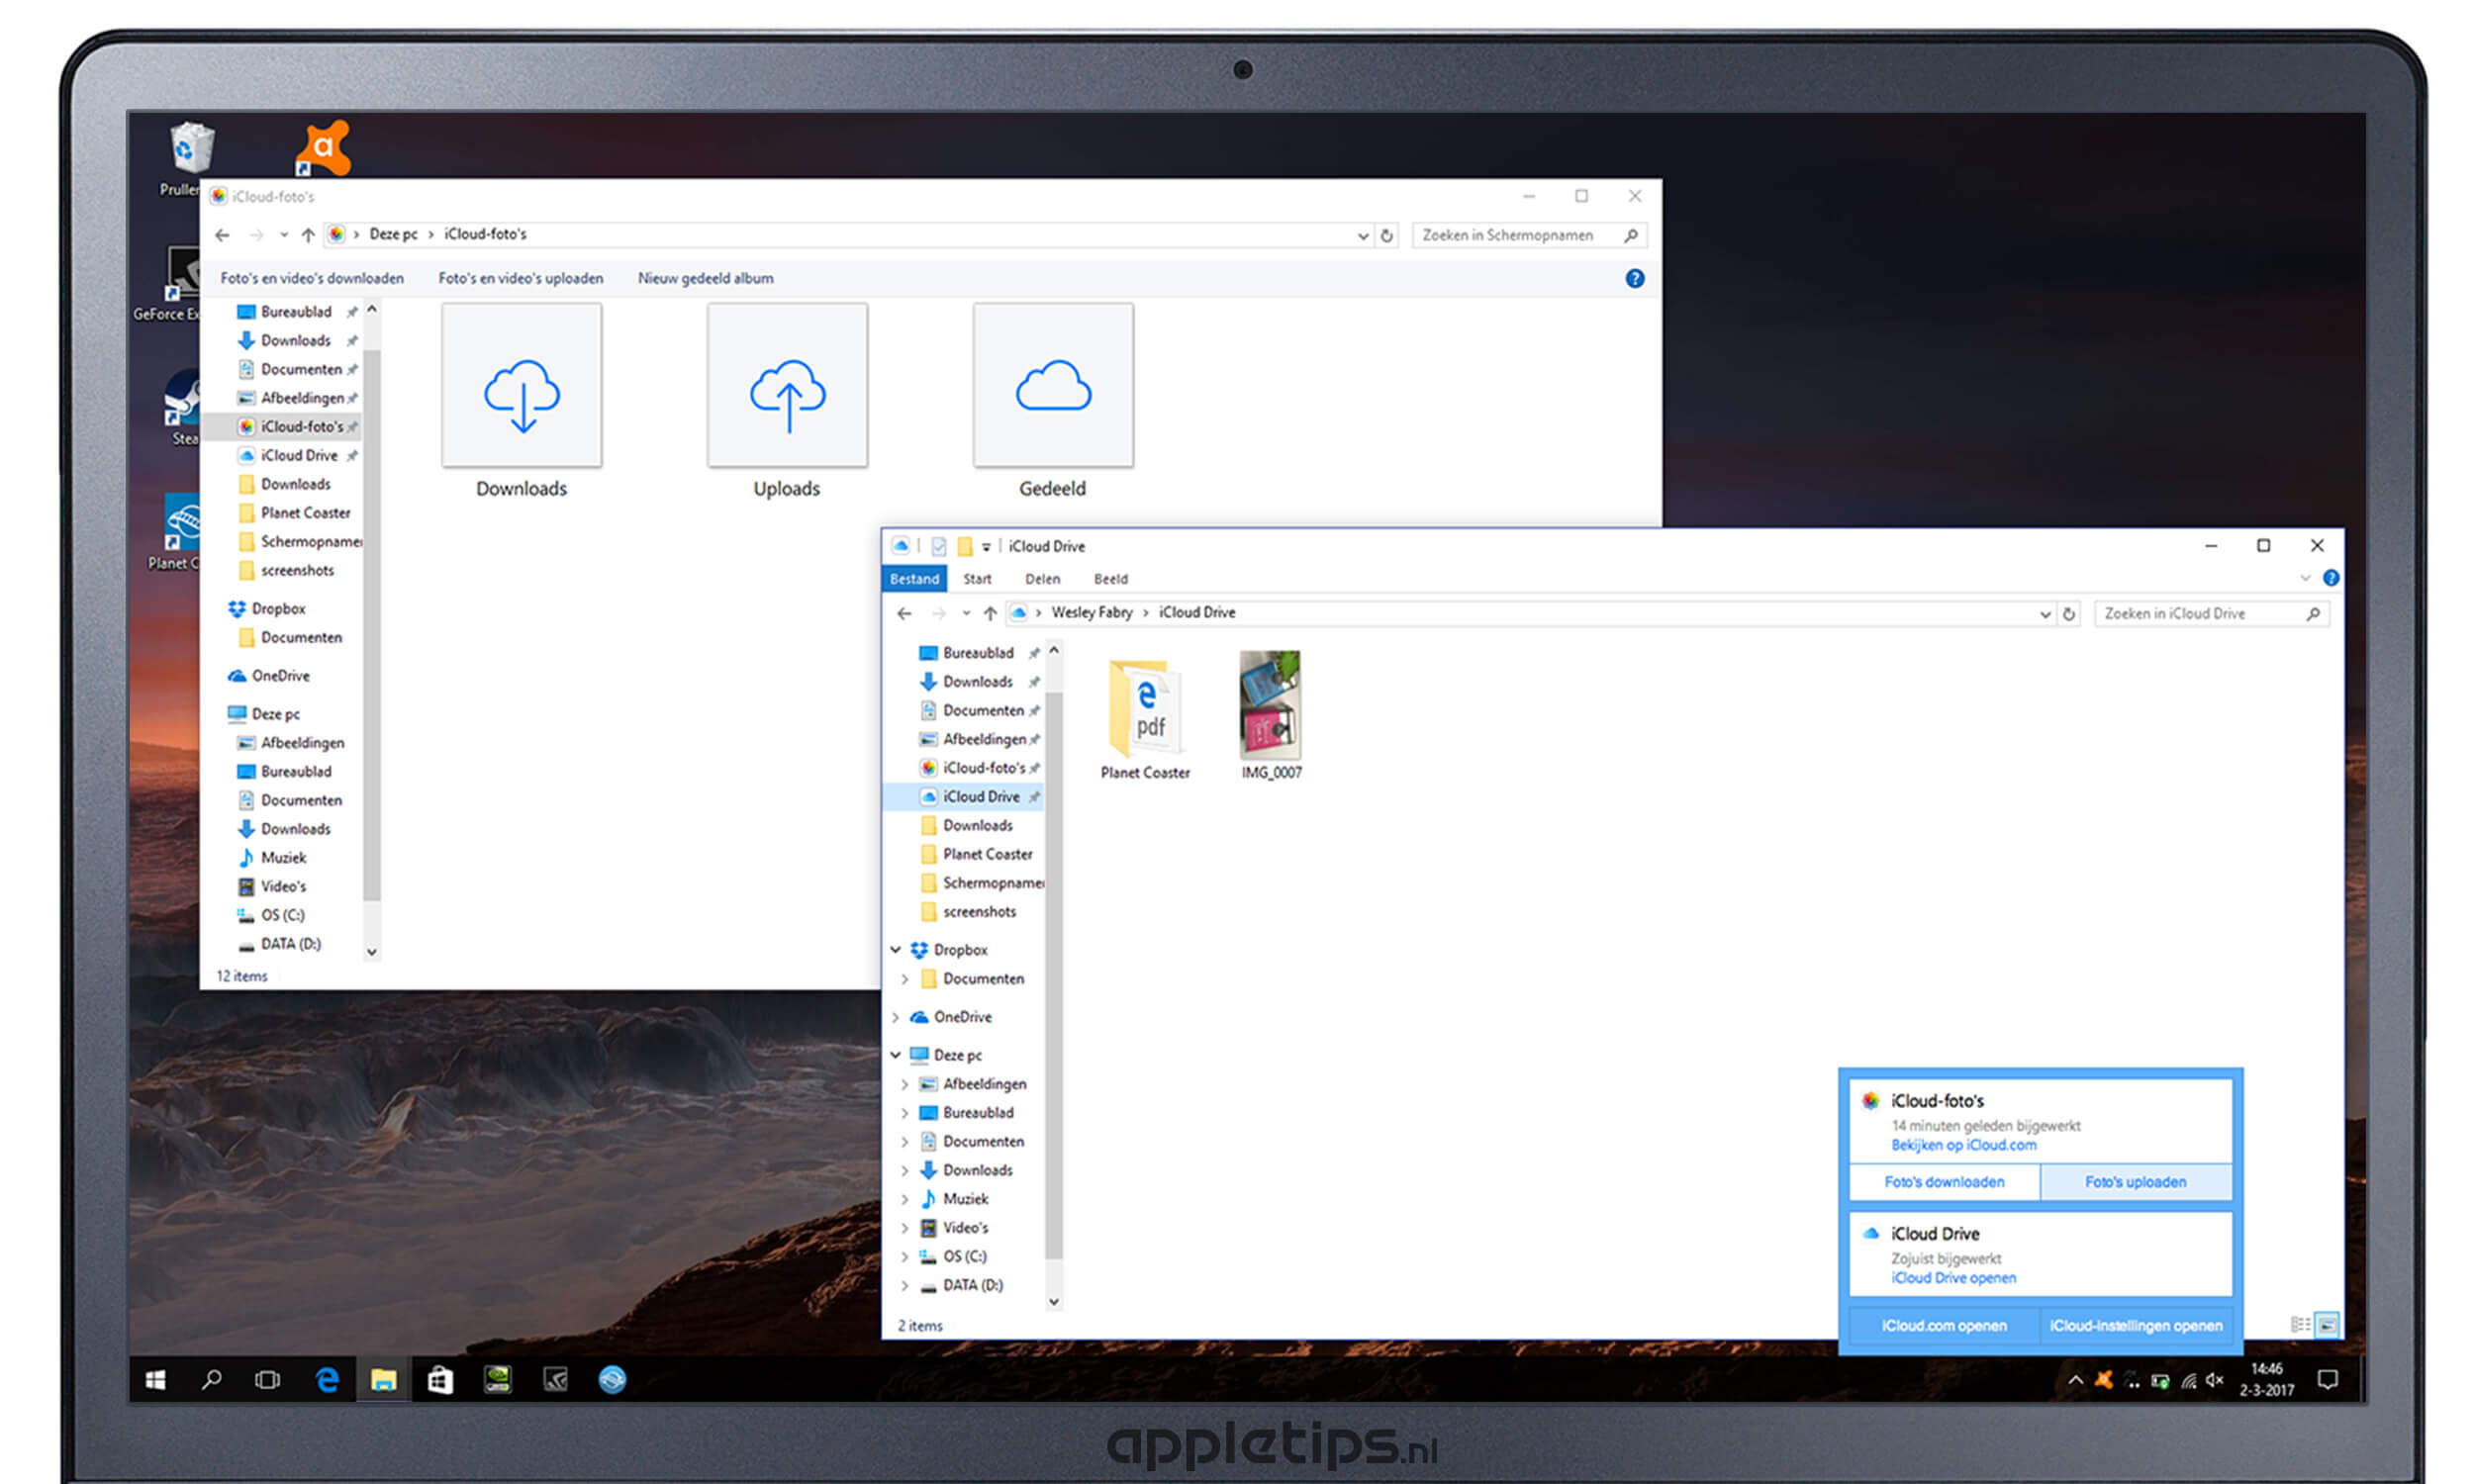Select iCloud Drive in iCloud-foto's sidebar
Image resolution: width=2474 pixels, height=1484 pixels.
tap(299, 456)
